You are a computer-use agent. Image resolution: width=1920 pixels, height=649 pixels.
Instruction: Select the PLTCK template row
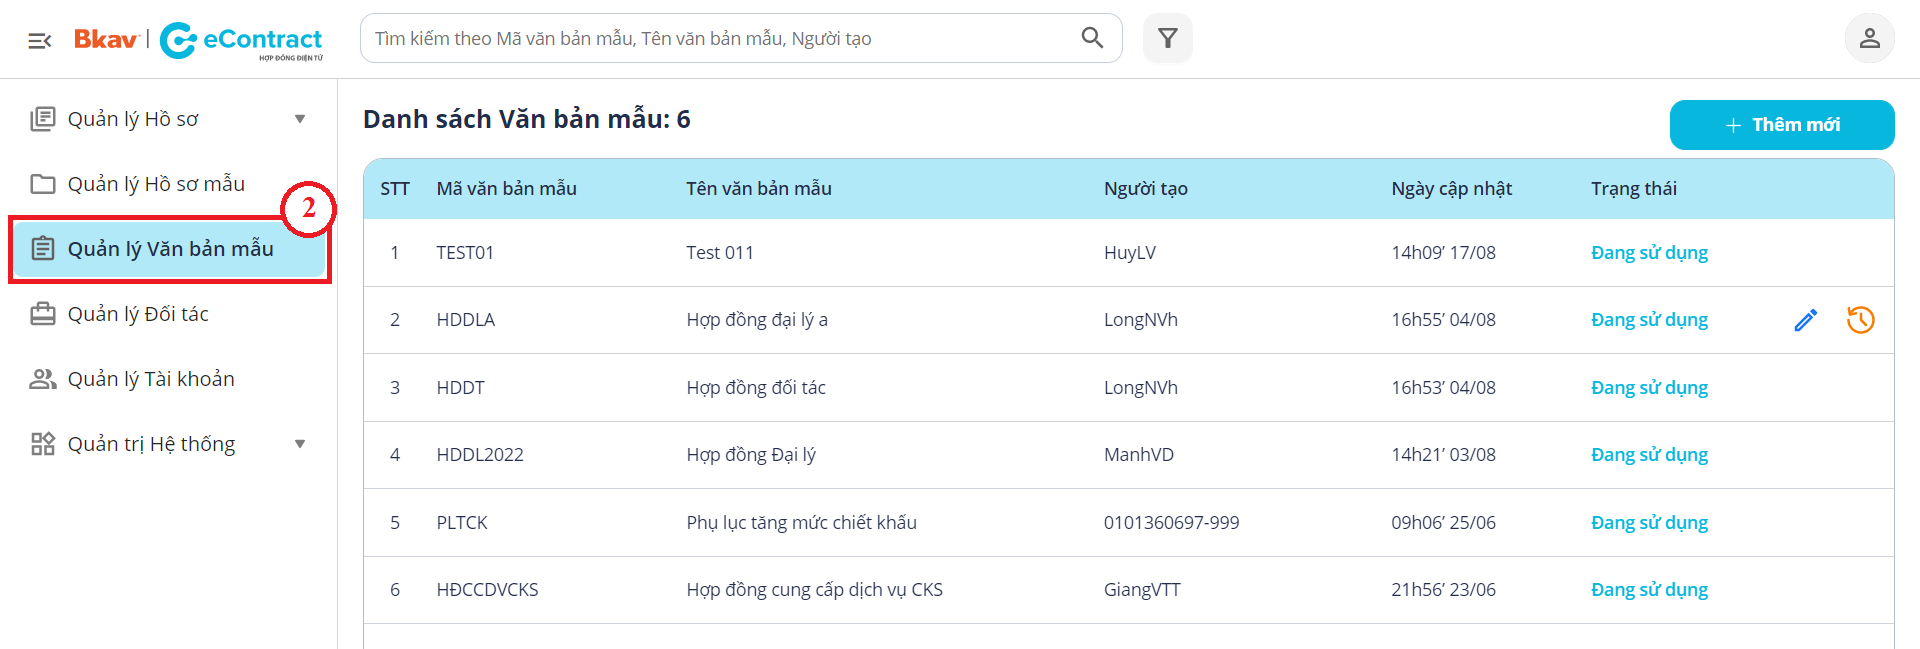[800, 522]
